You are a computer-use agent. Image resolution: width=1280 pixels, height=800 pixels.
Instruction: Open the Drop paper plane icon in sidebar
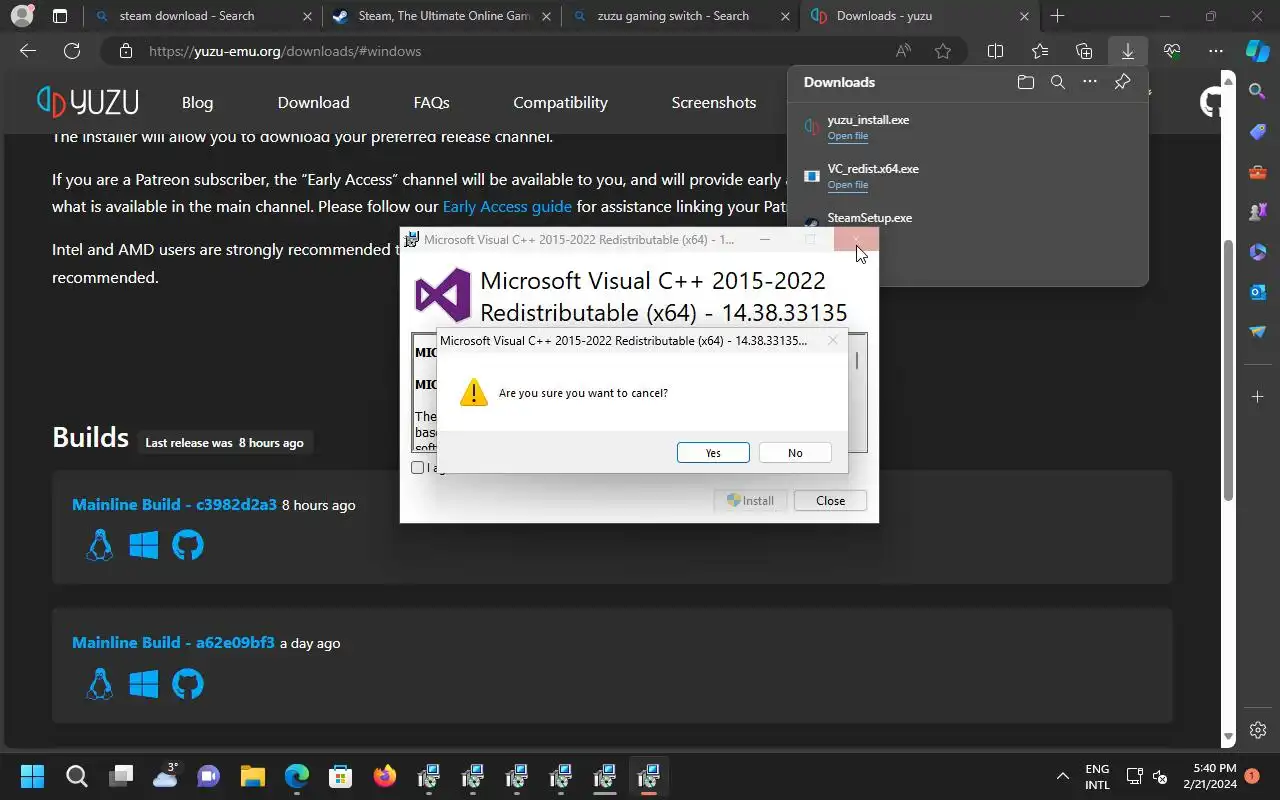1258,332
